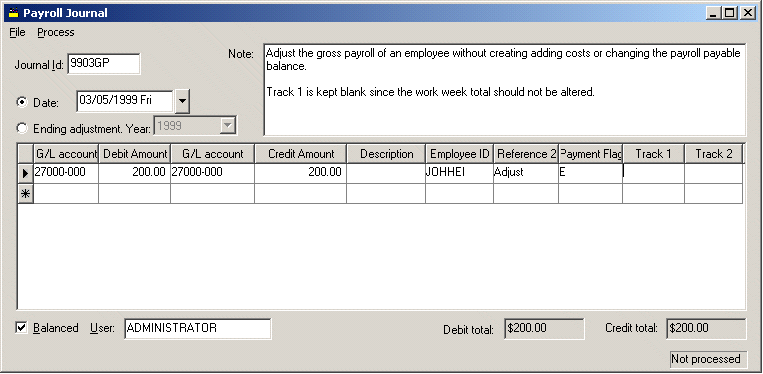This screenshot has width=763, height=374.
Task: Click the Description column header
Action: coord(386,154)
